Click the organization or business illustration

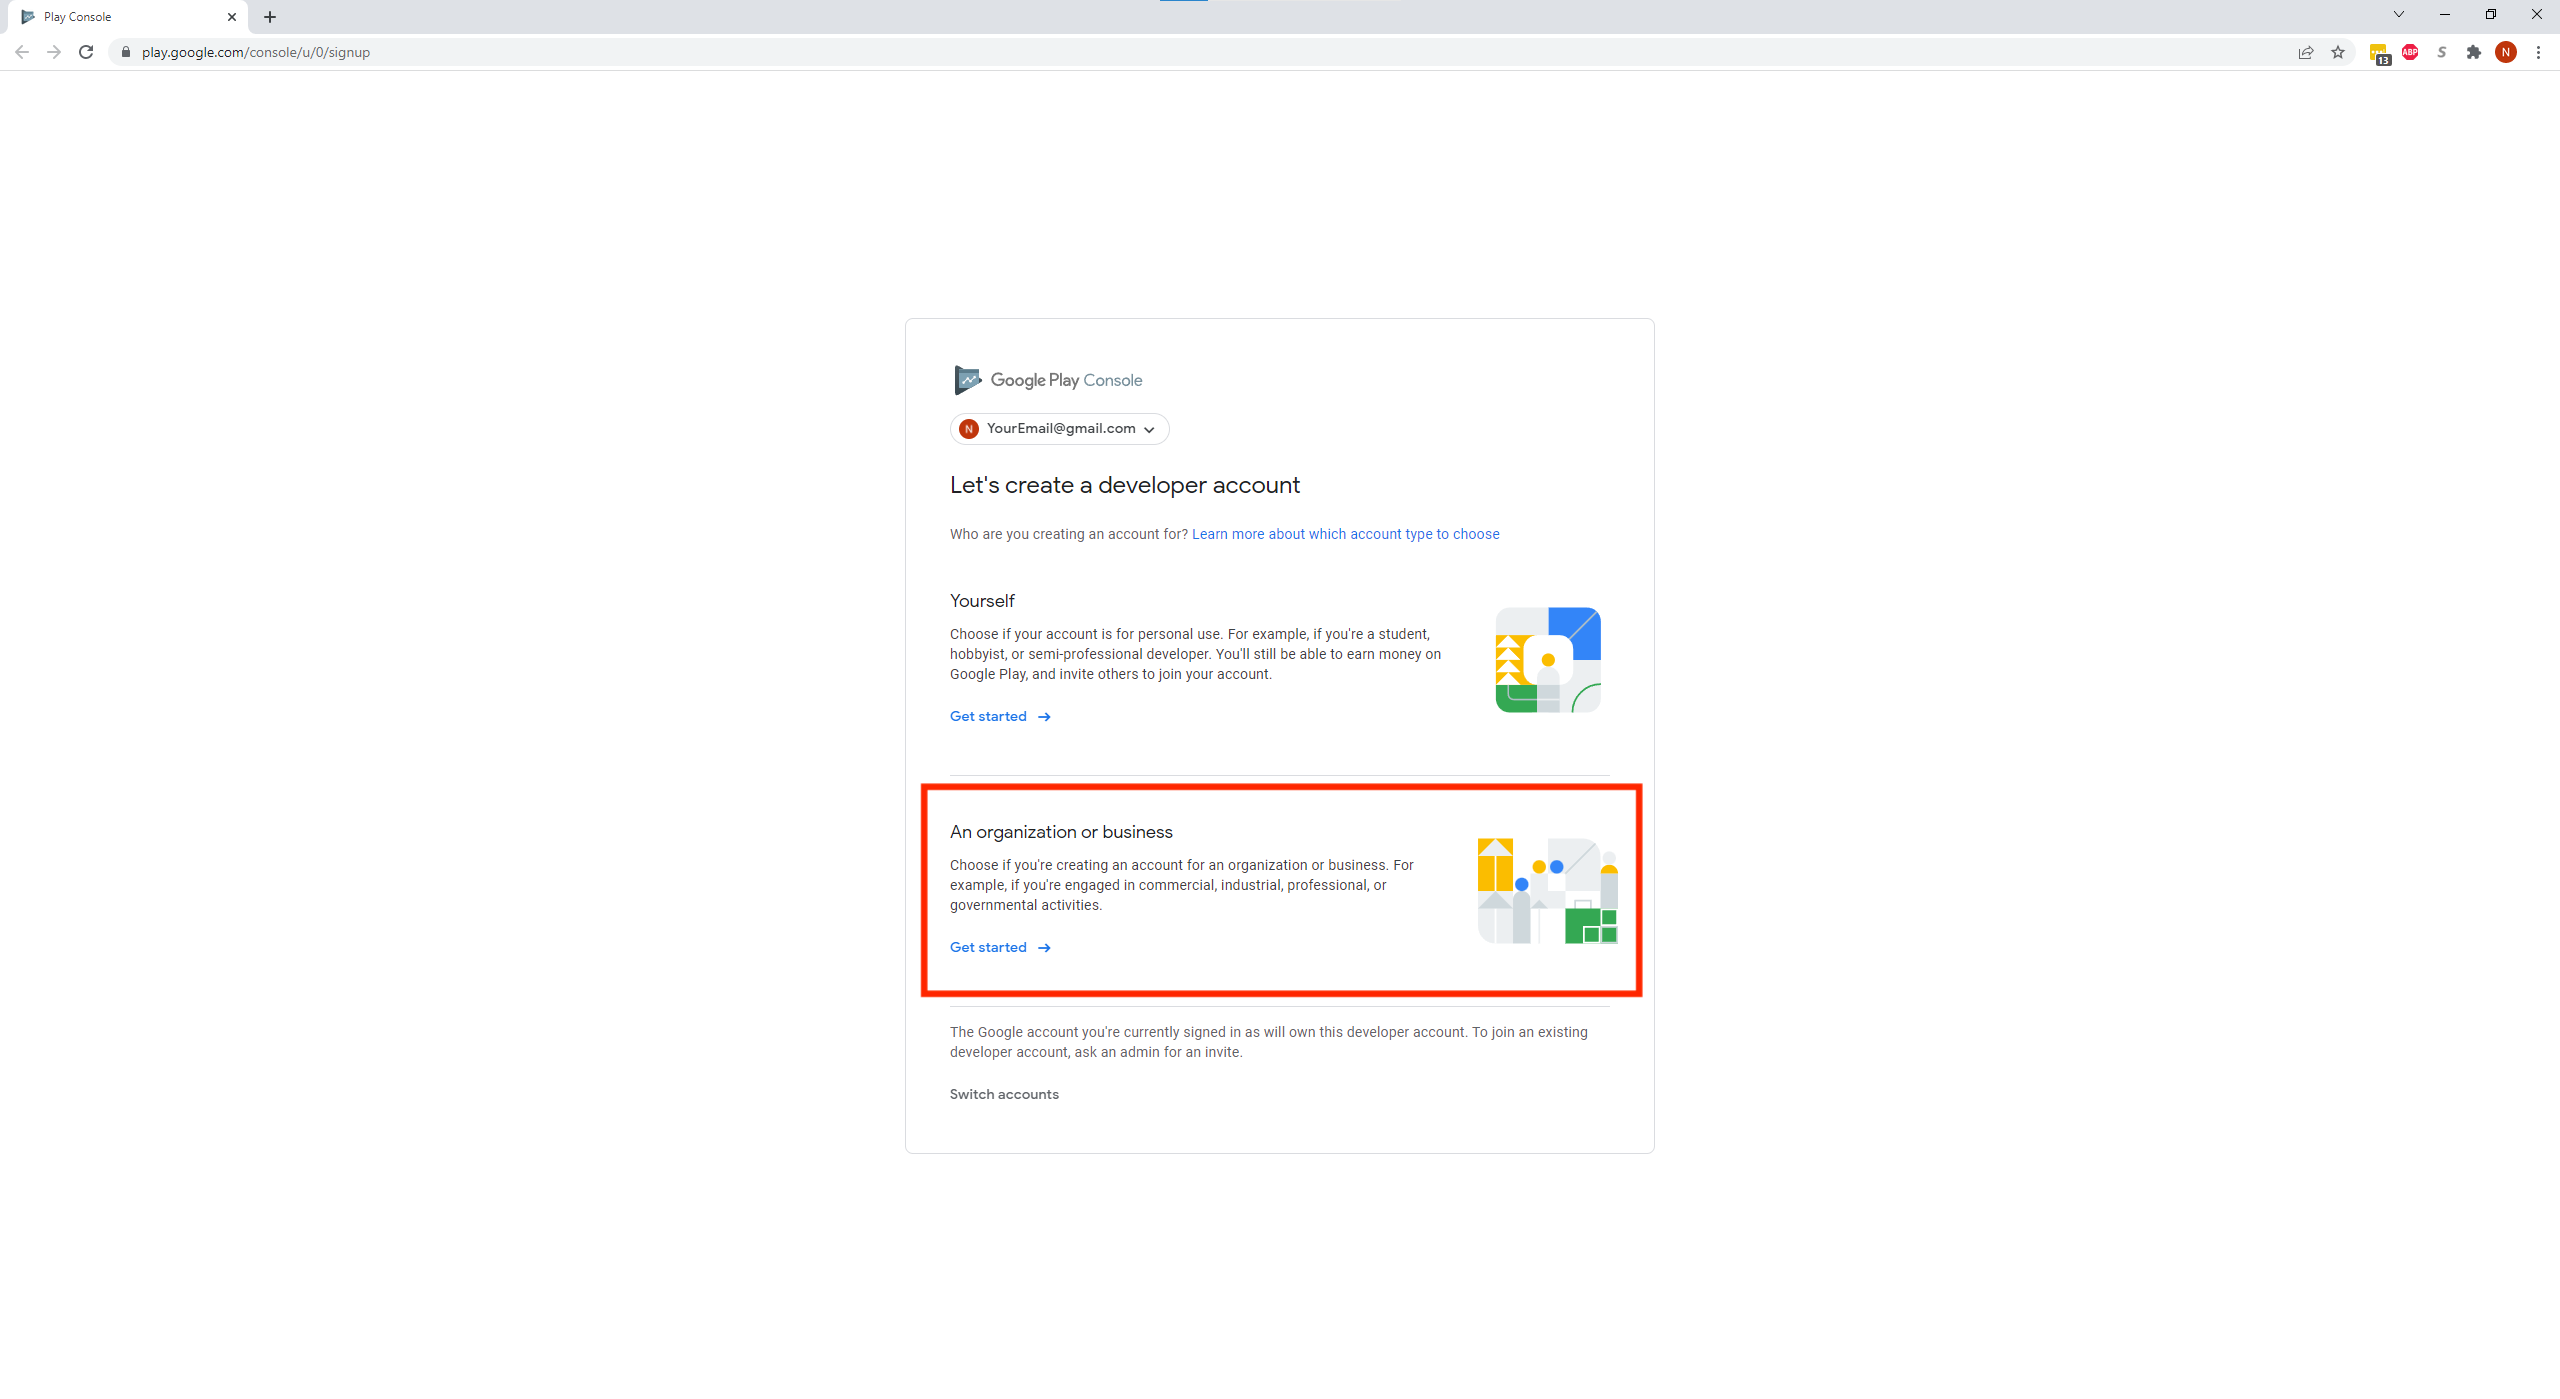click(1548, 891)
